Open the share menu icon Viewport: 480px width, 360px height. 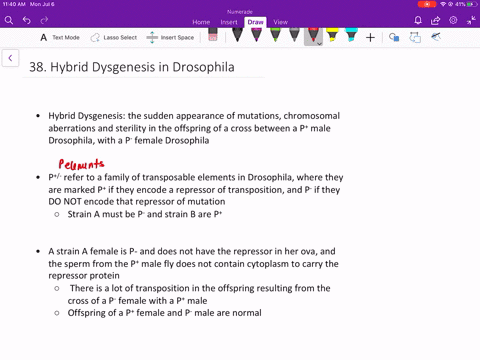click(435, 20)
